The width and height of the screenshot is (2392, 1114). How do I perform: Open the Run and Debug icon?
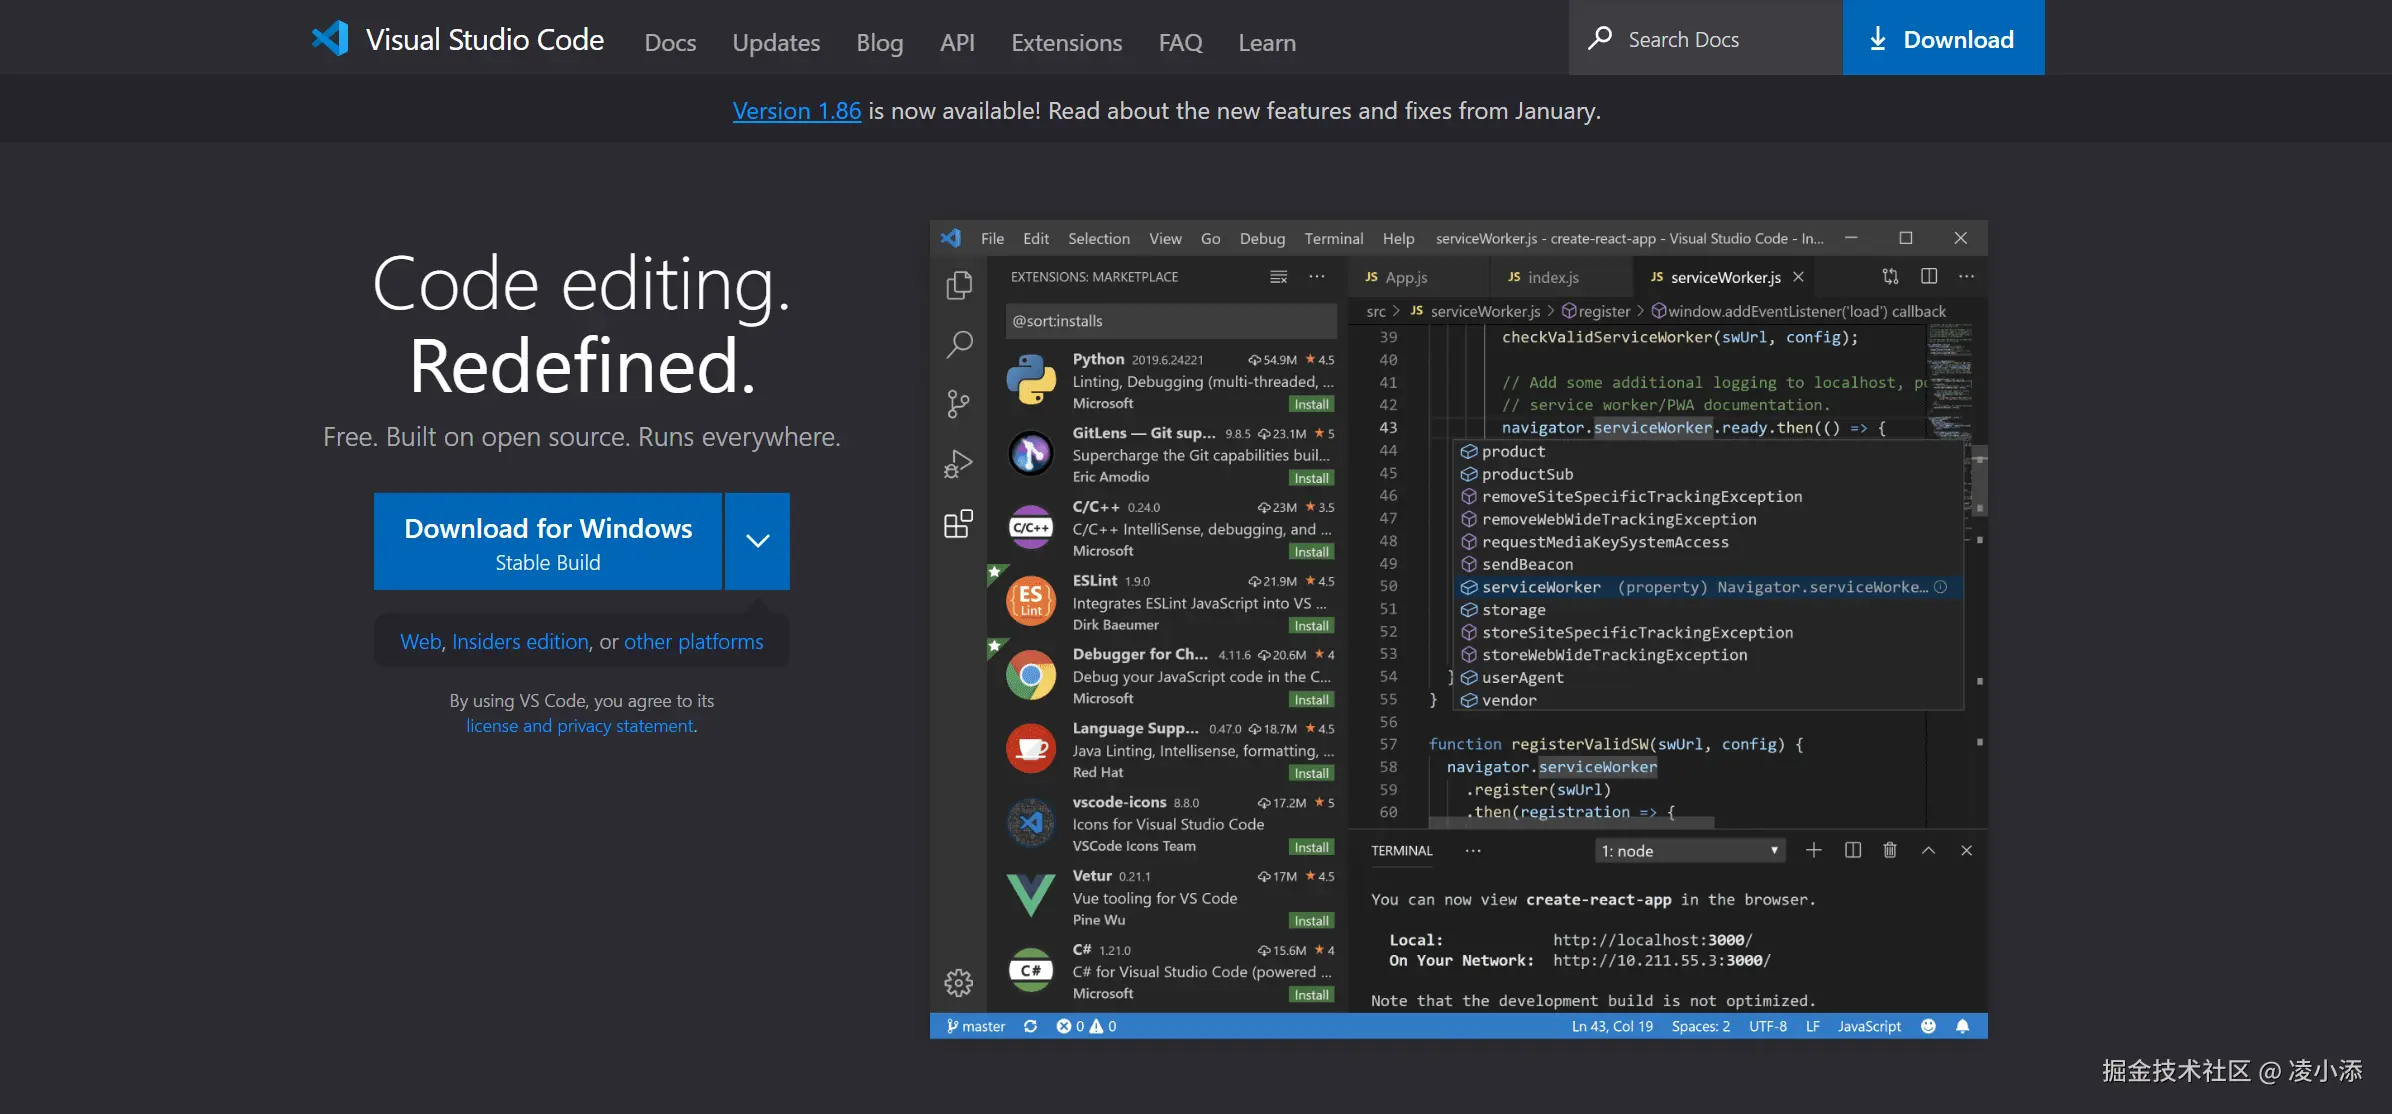coord(958,464)
